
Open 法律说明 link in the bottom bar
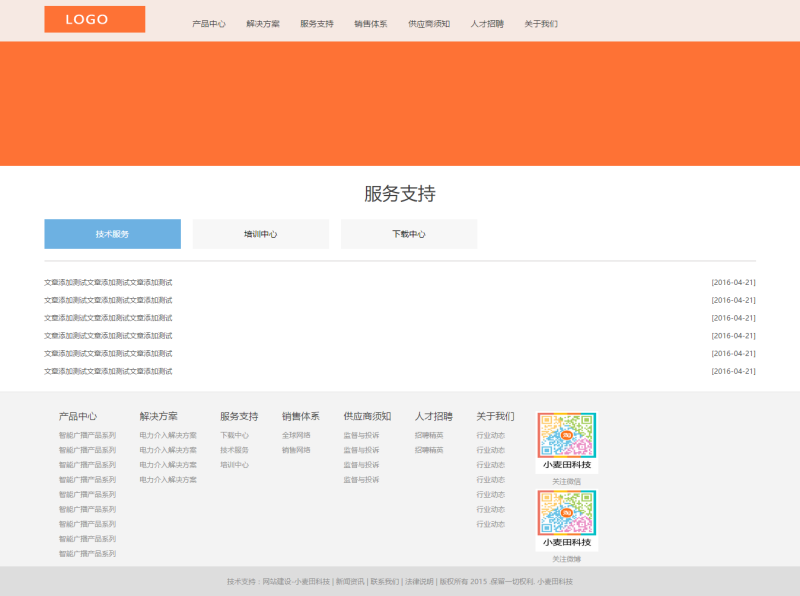pyautogui.click(x=419, y=582)
